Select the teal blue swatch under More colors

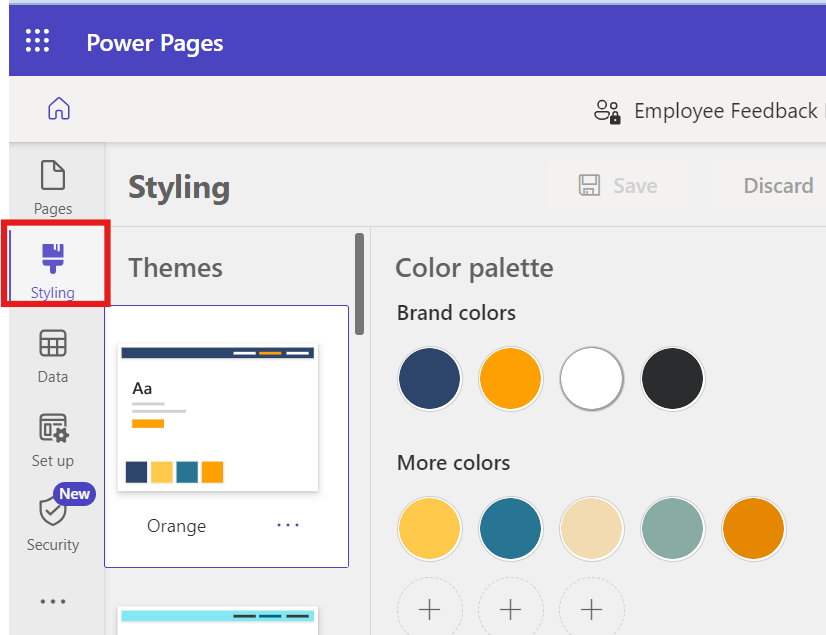tap(510, 529)
